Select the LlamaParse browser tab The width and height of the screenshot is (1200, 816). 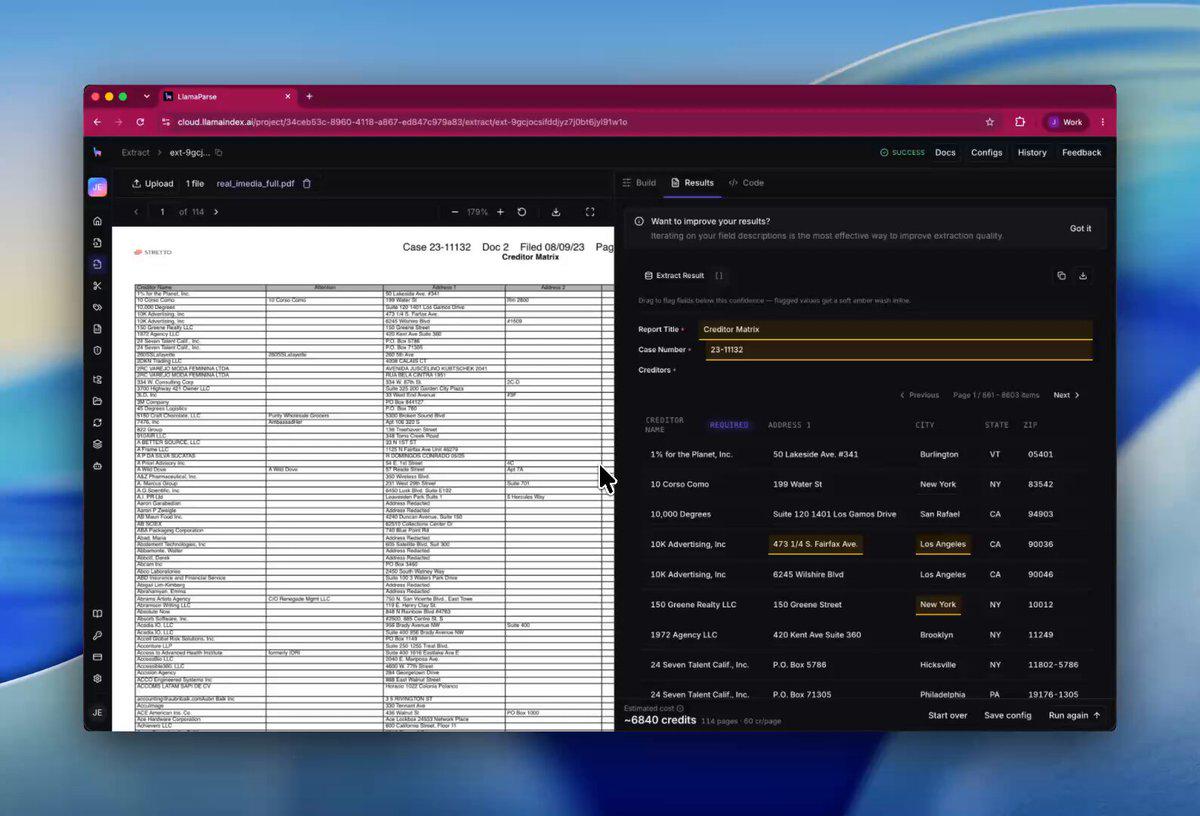click(228, 97)
